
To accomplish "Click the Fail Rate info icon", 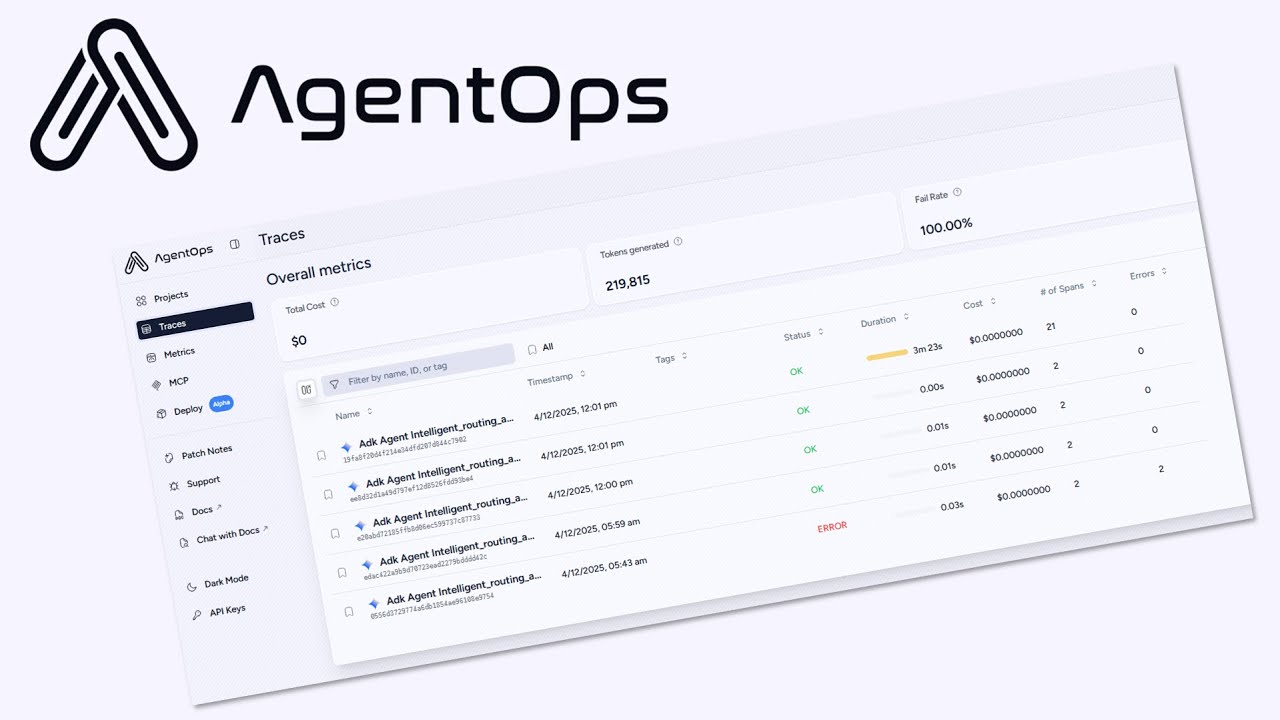I will pos(957,192).
